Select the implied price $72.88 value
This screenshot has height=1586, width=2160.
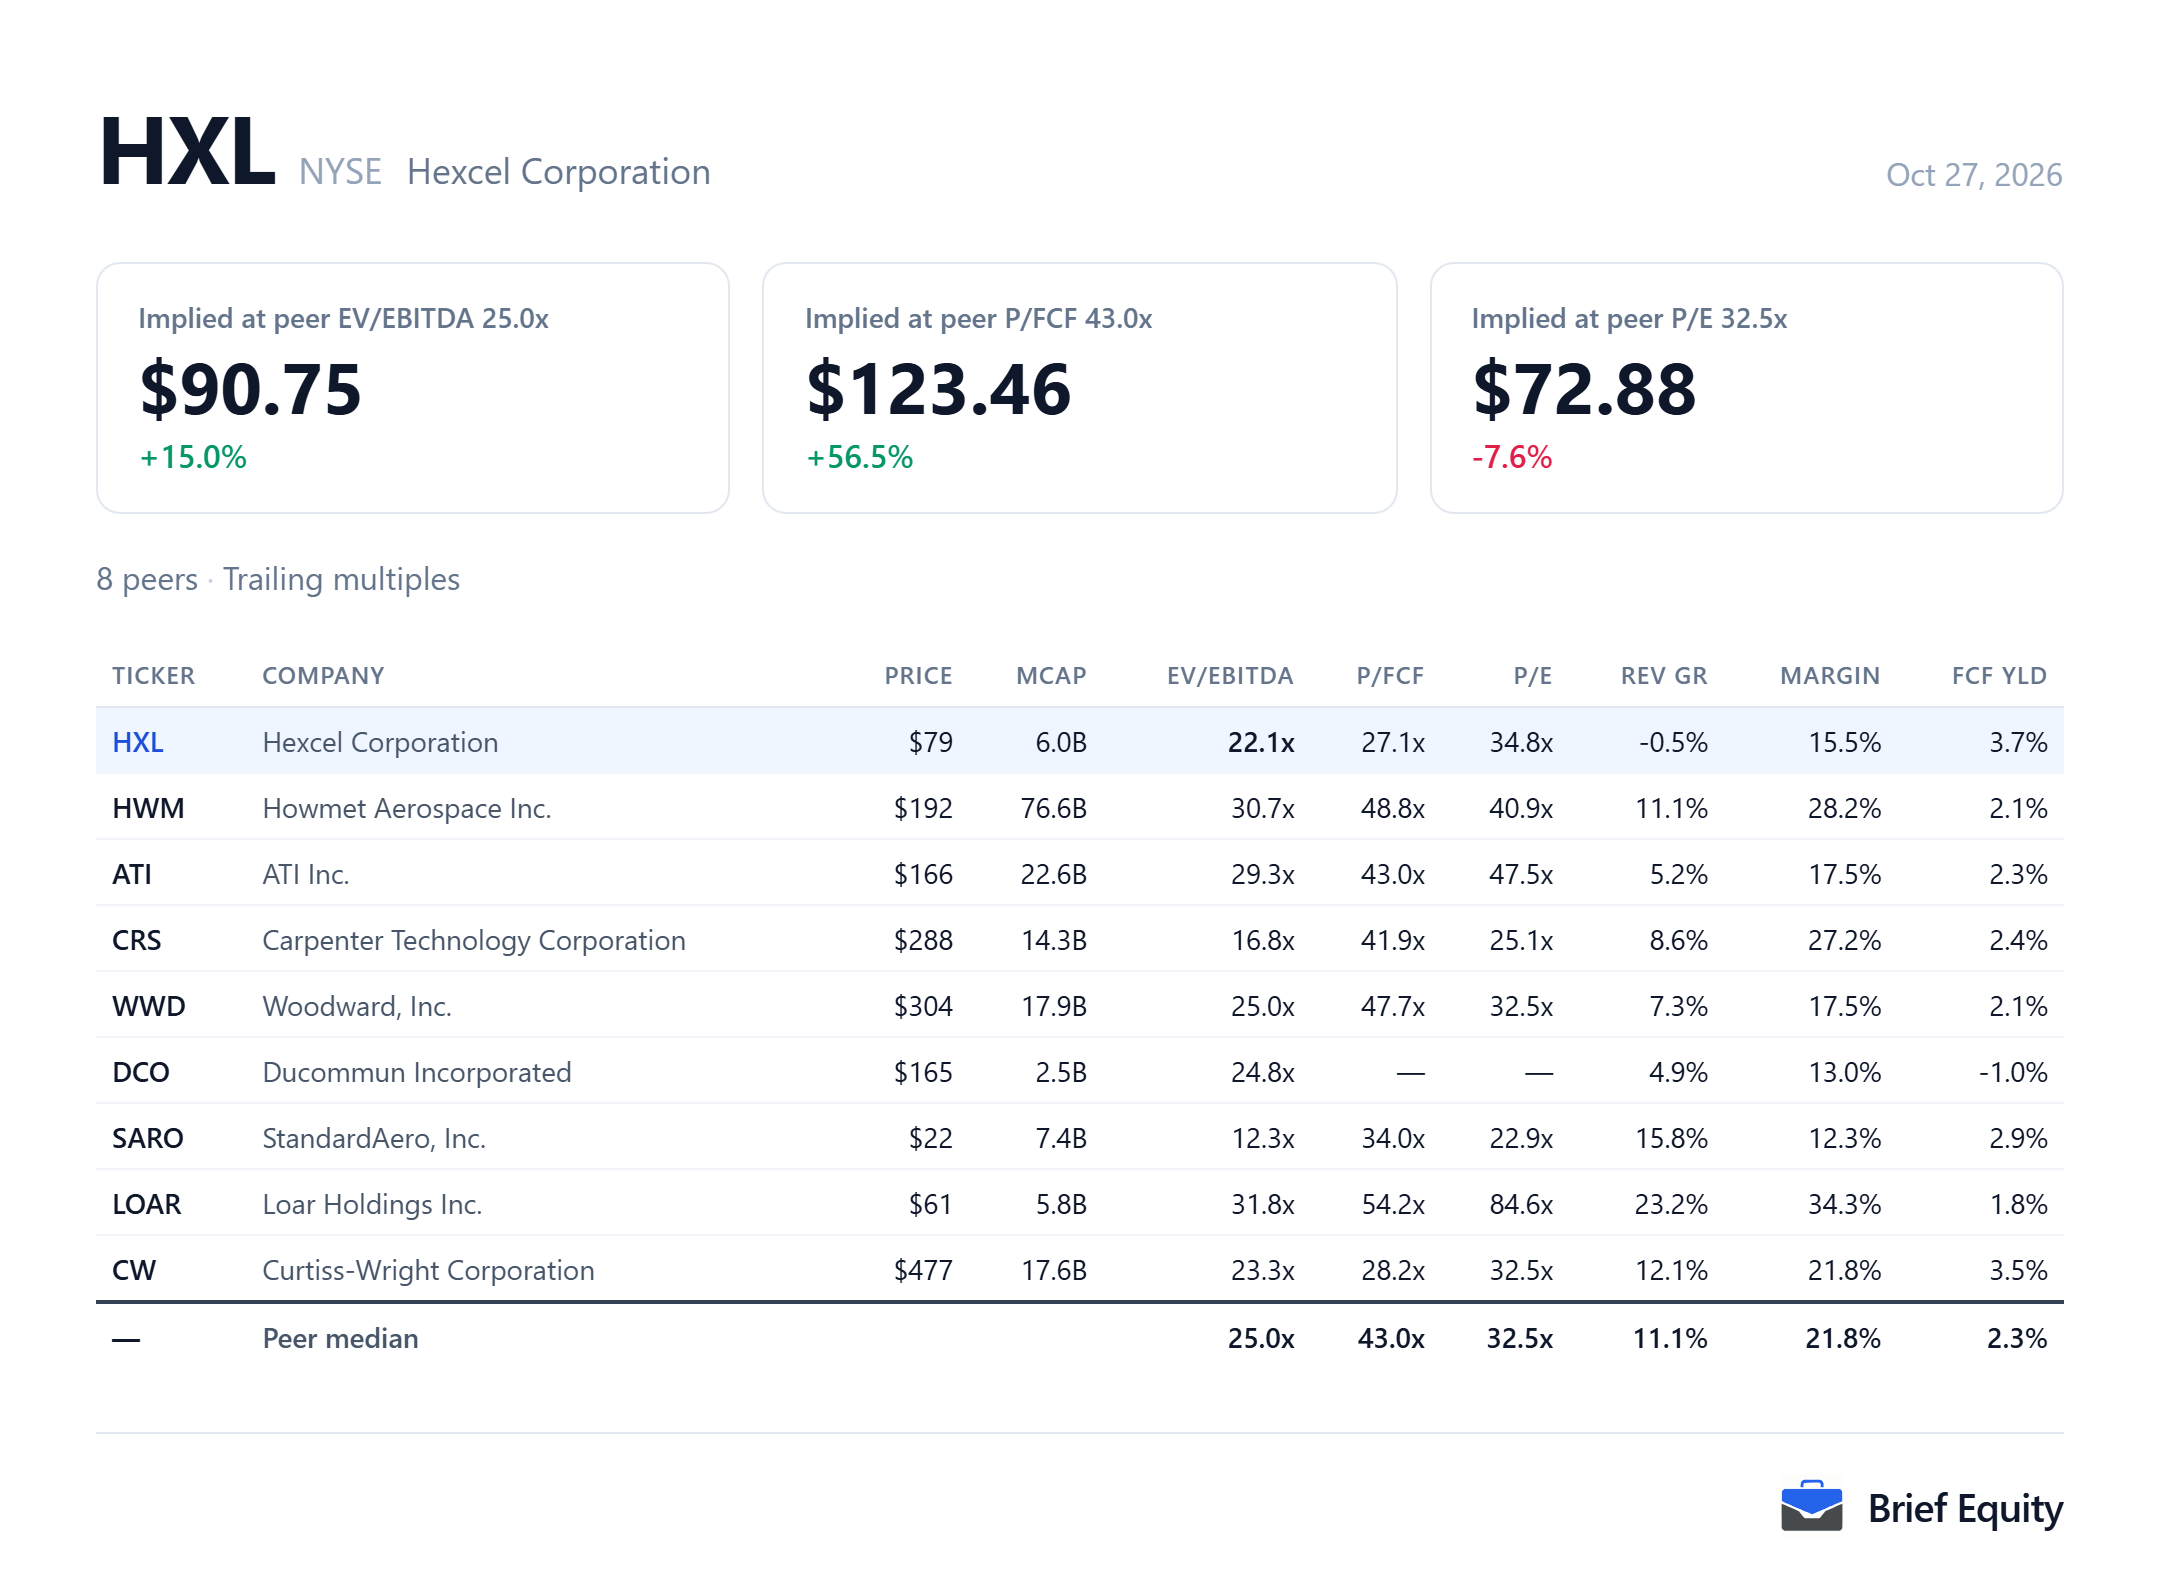[x=1585, y=389]
